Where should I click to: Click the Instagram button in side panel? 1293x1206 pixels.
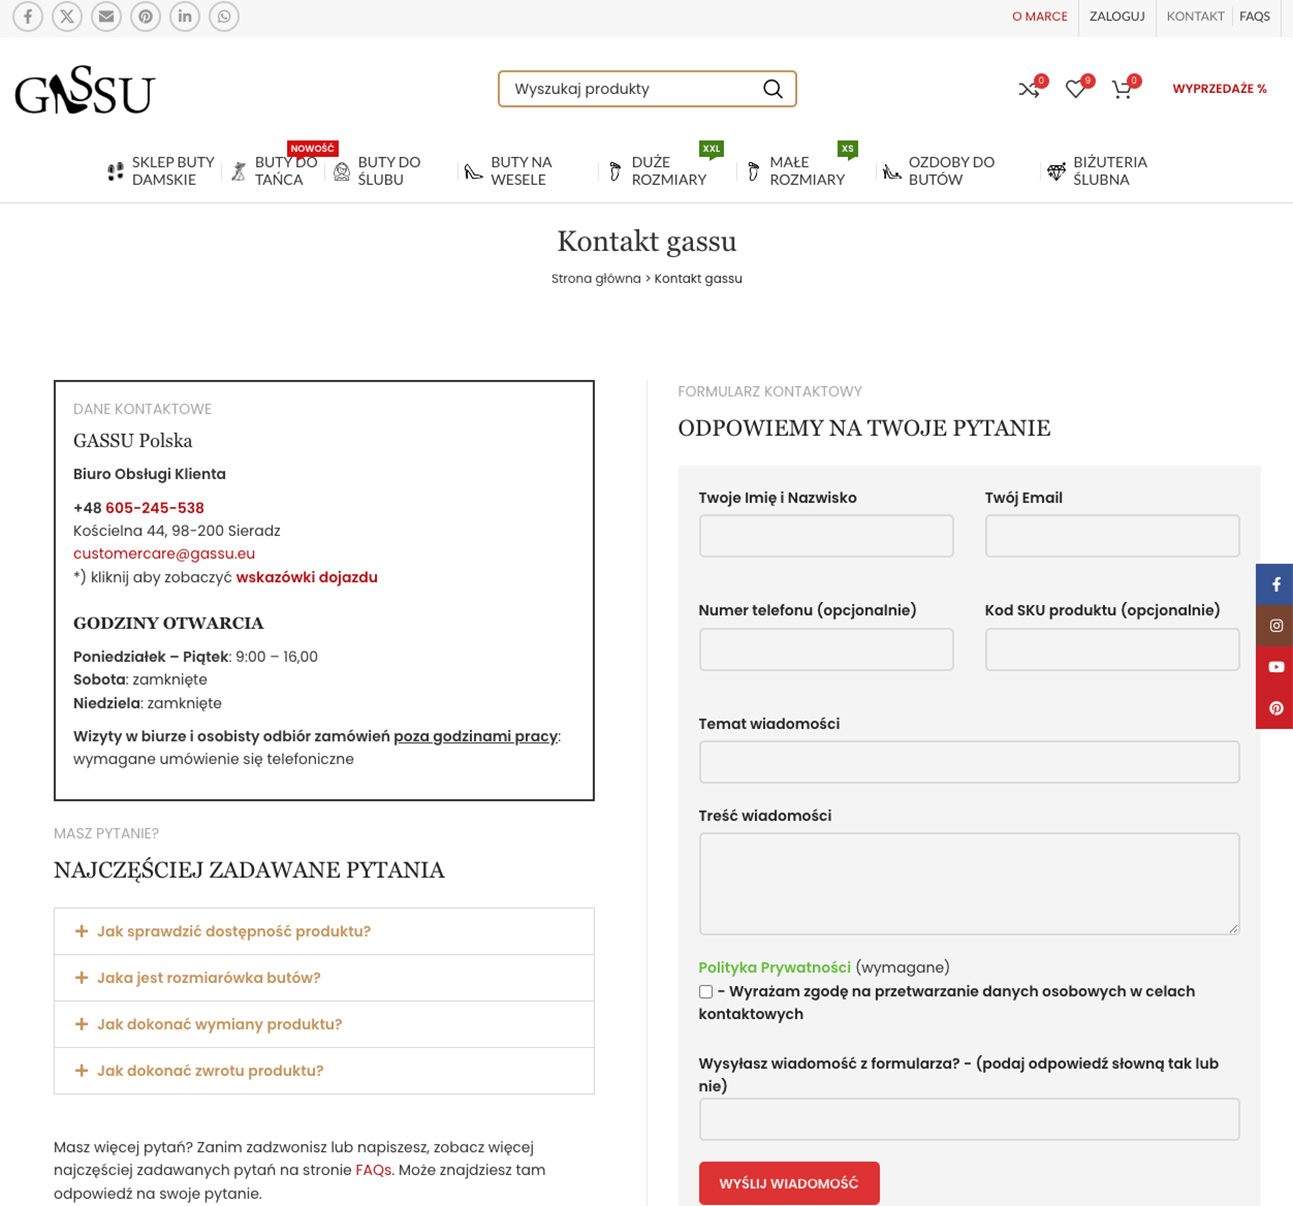(1275, 626)
